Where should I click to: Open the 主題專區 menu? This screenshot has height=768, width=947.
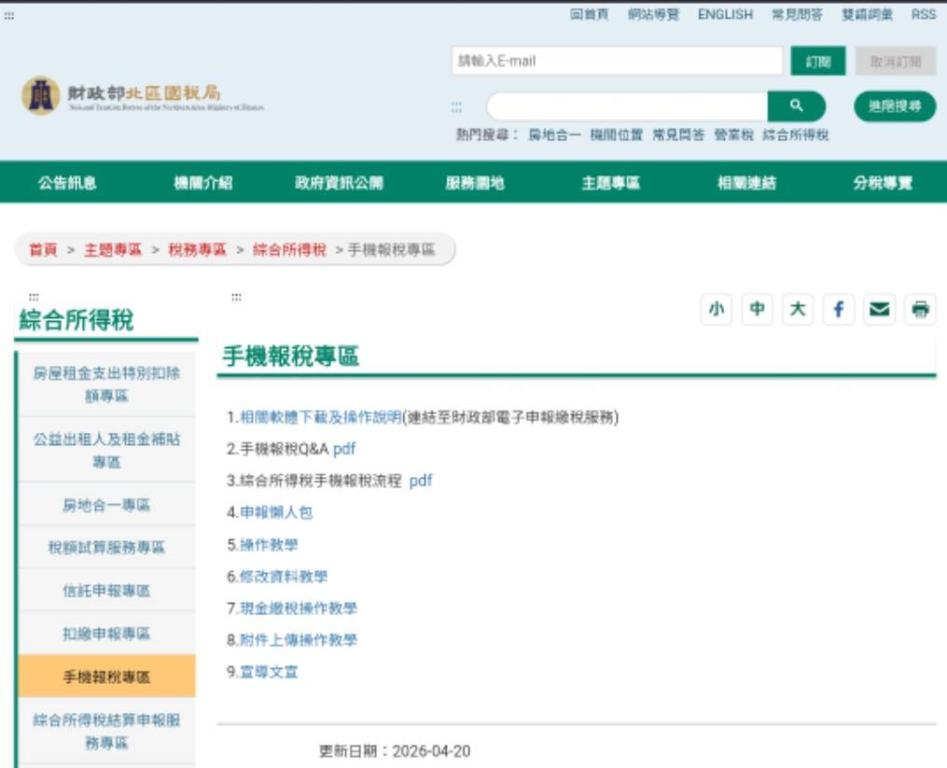(610, 183)
